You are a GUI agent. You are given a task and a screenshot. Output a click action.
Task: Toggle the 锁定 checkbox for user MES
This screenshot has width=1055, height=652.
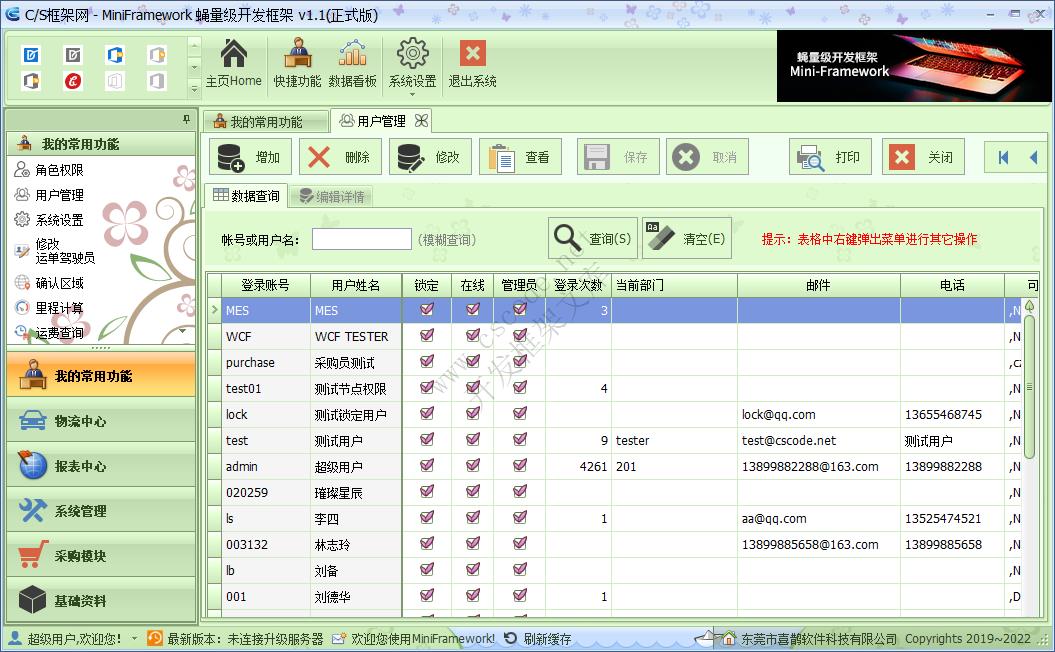(426, 310)
